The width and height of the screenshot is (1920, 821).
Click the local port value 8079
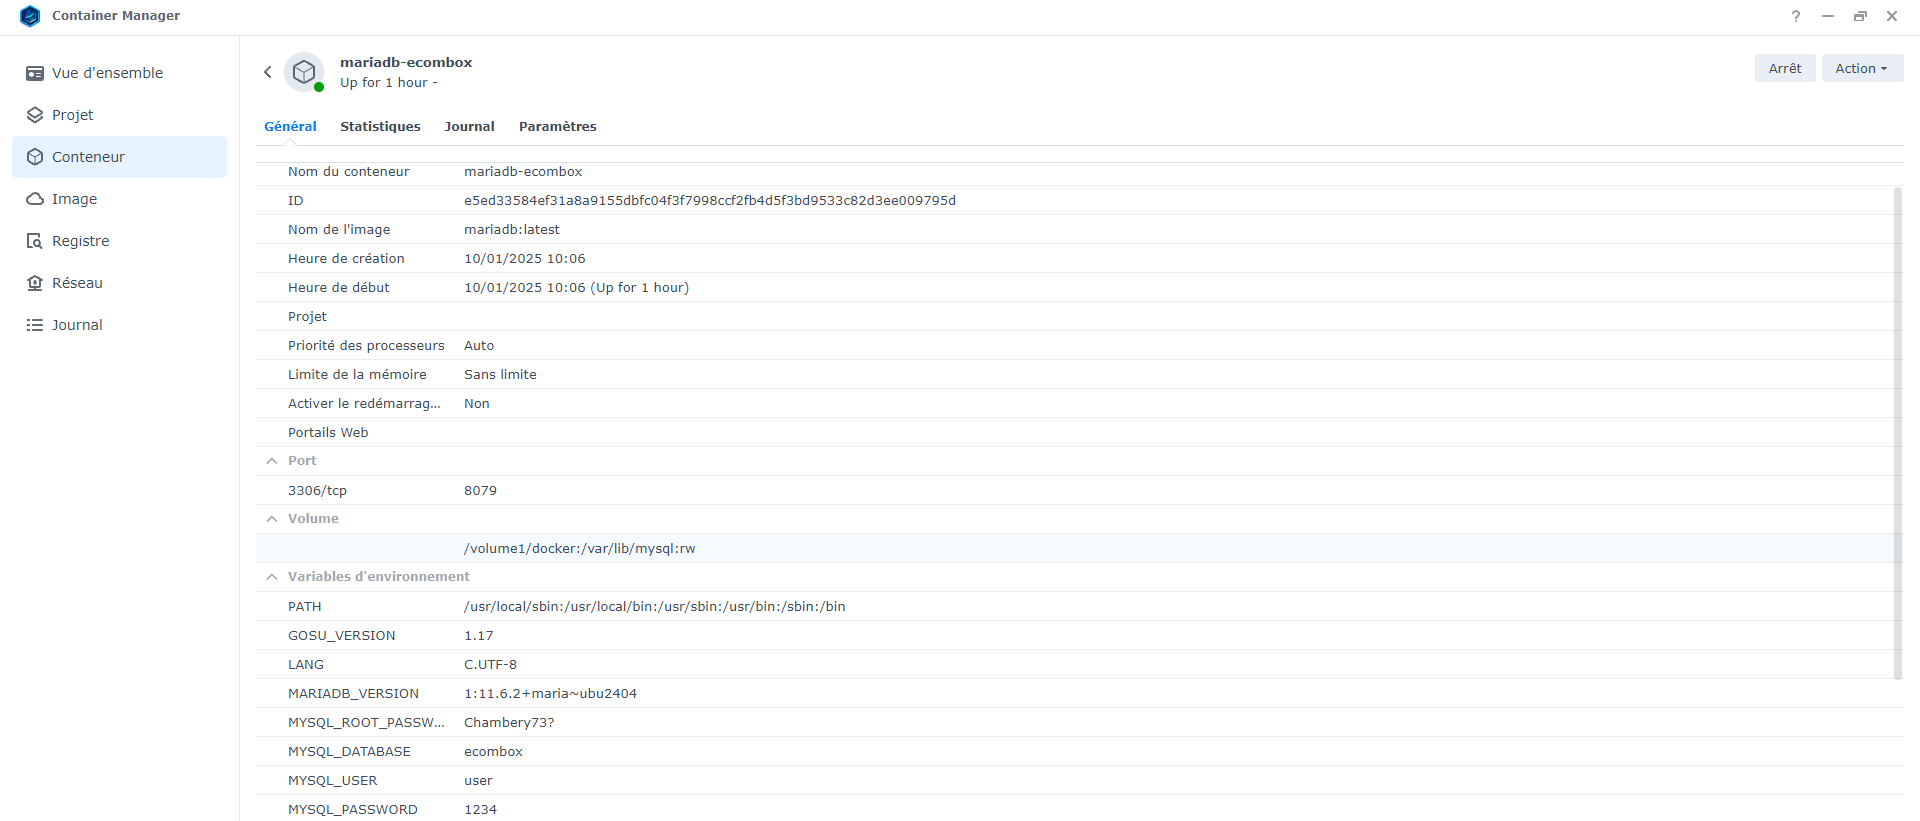click(480, 491)
